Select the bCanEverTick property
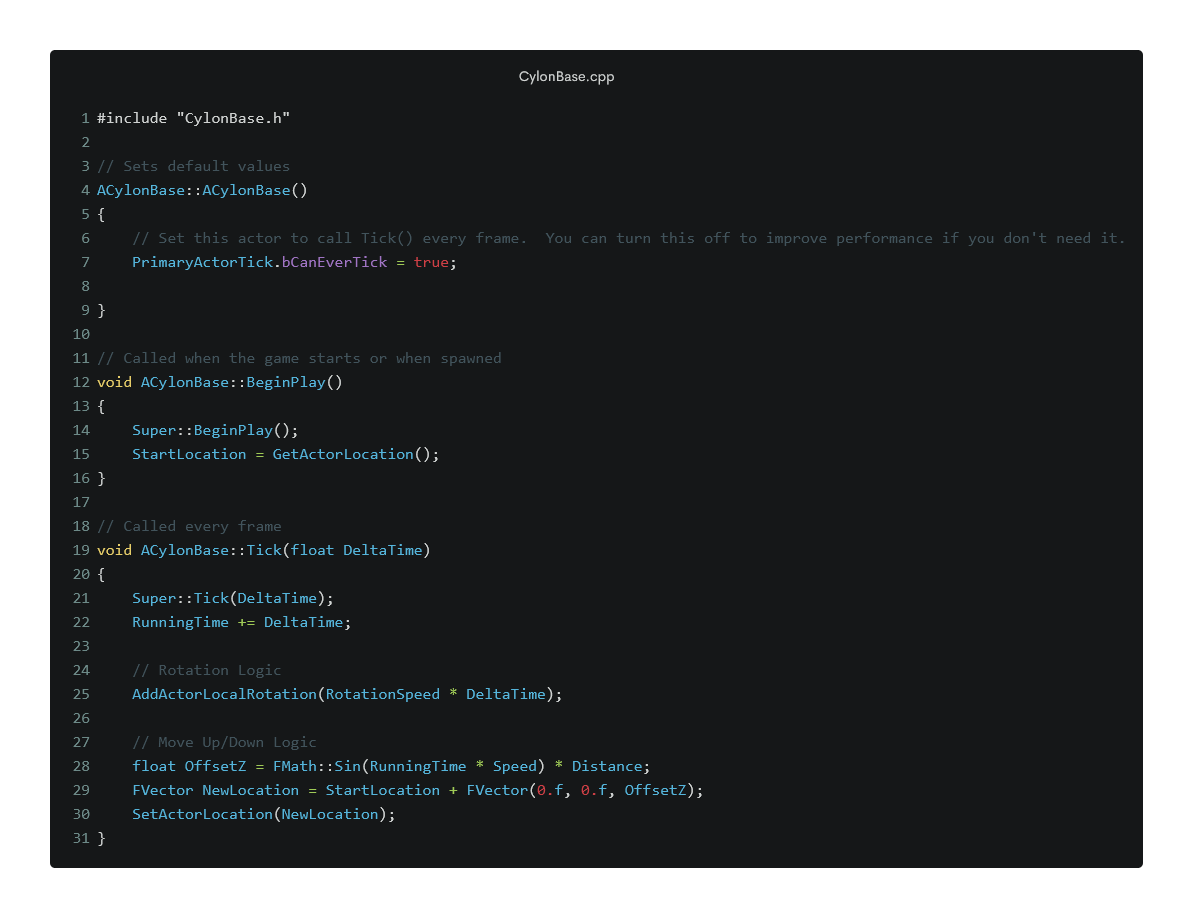1193x918 pixels. pyautogui.click(x=334, y=262)
